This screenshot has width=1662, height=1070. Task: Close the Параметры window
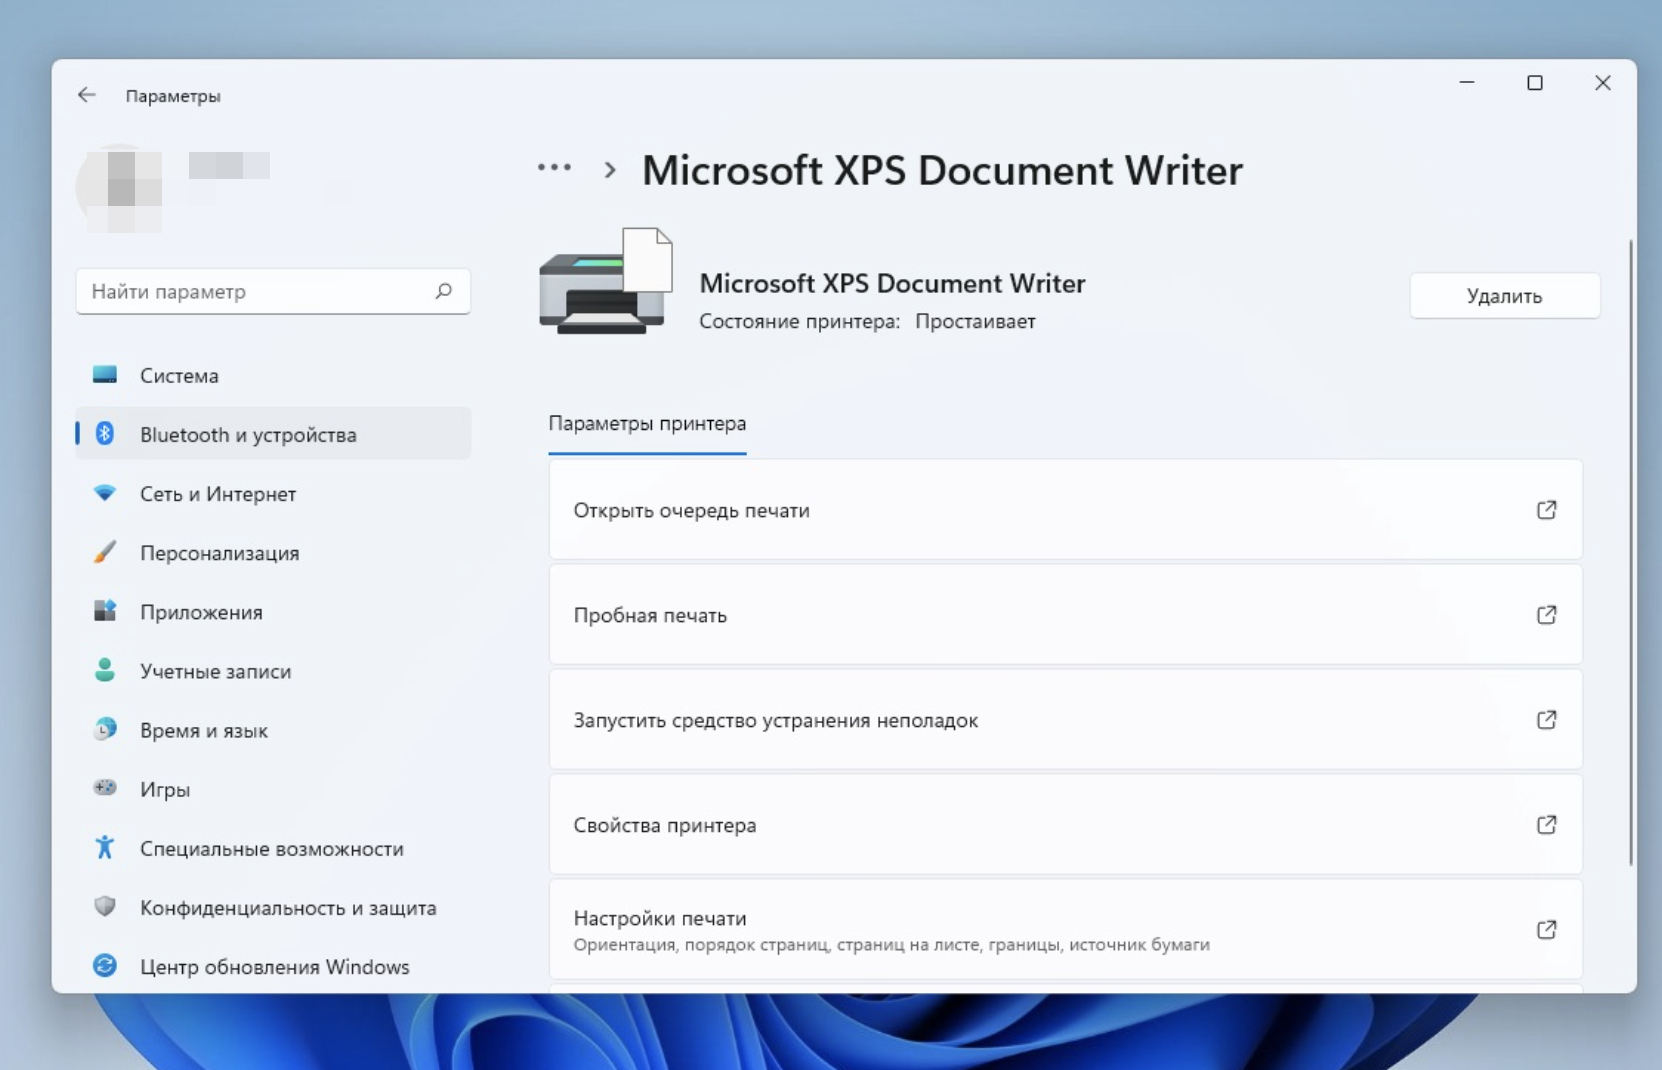1603,83
